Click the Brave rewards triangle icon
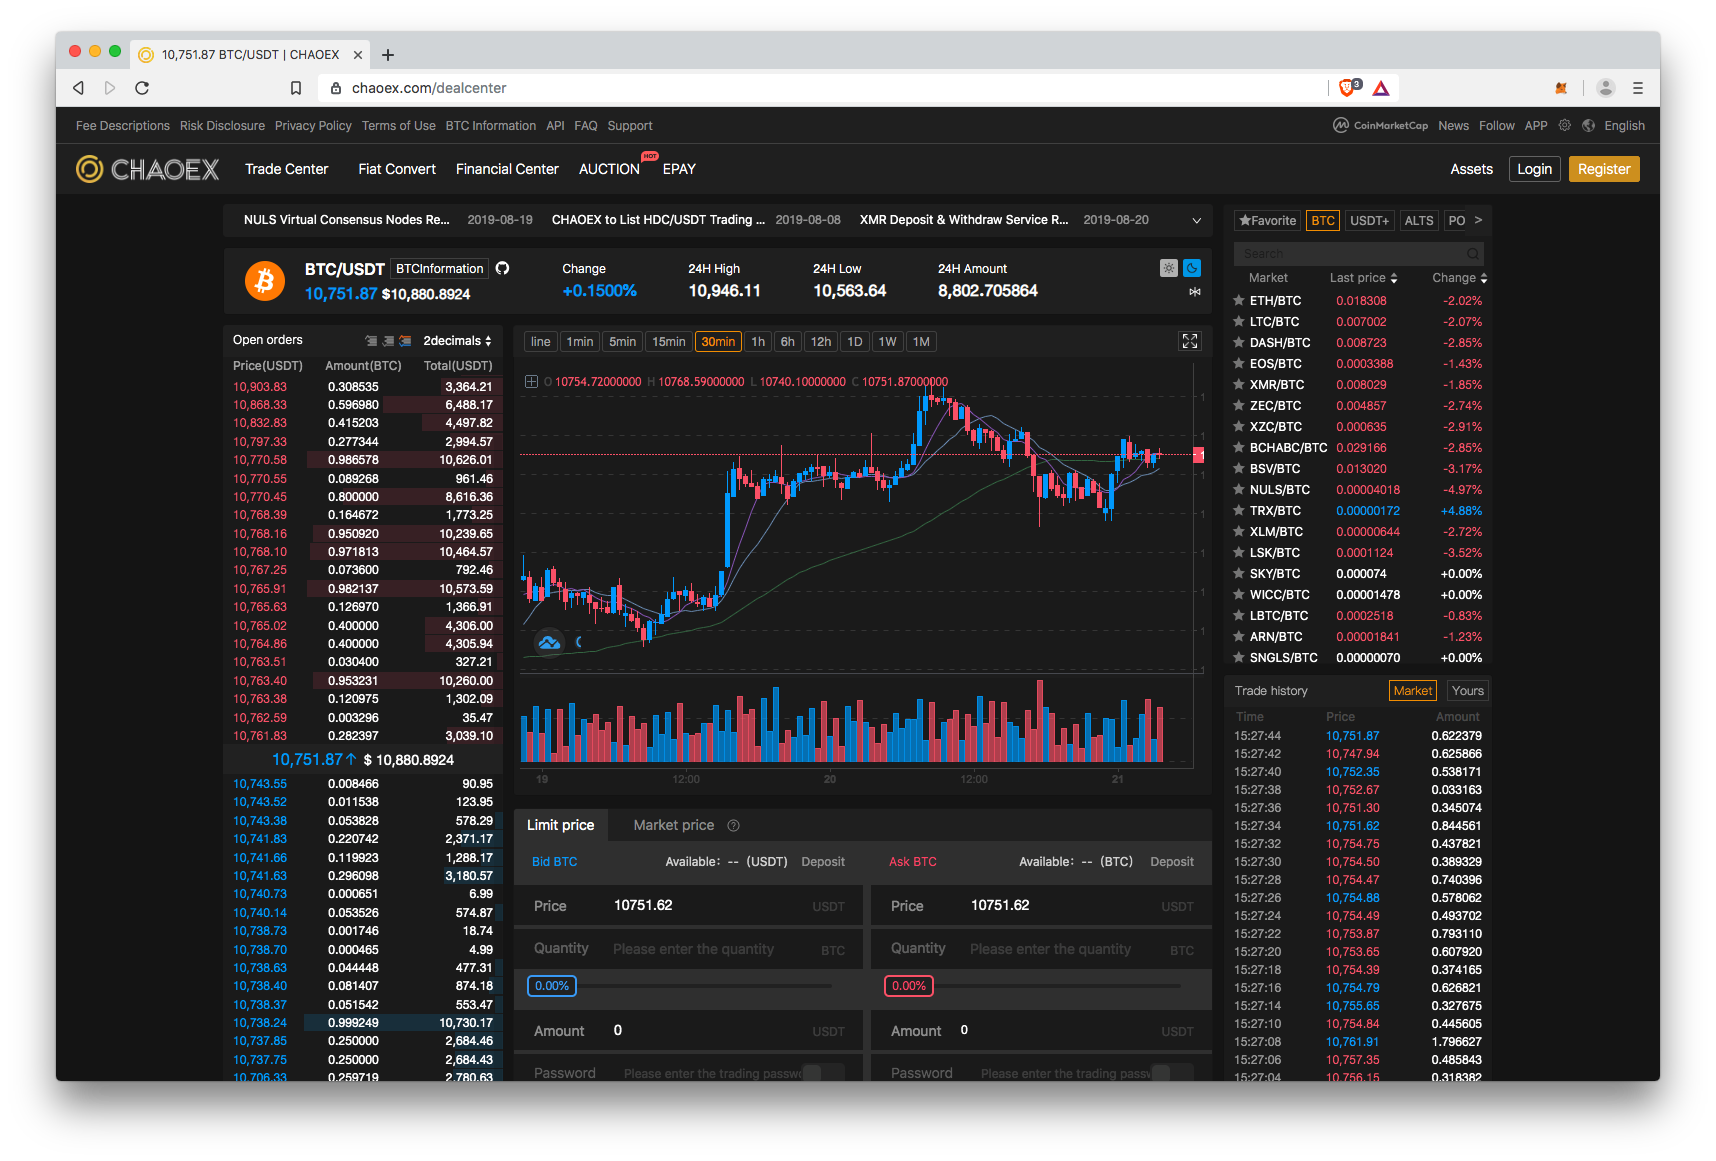This screenshot has width=1716, height=1161. tap(1381, 88)
